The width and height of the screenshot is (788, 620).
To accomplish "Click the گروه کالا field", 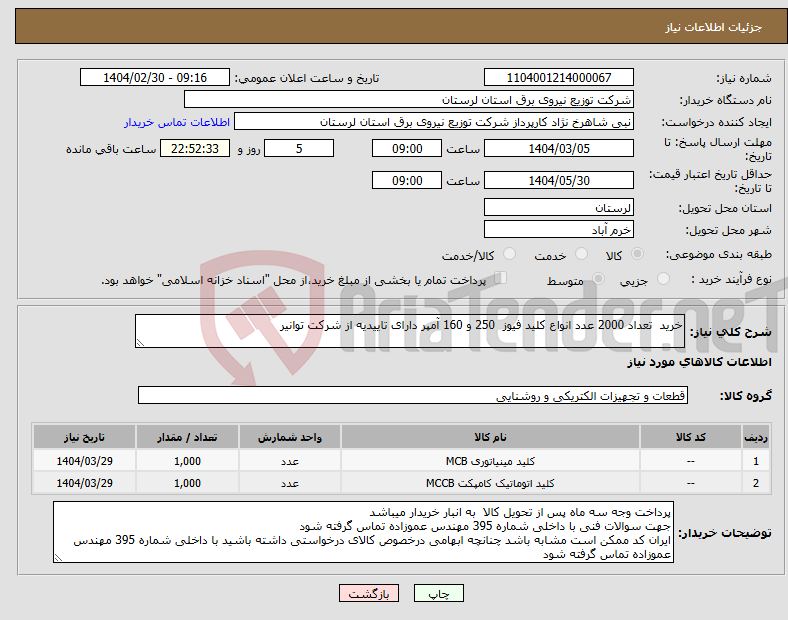I will pos(413,395).
